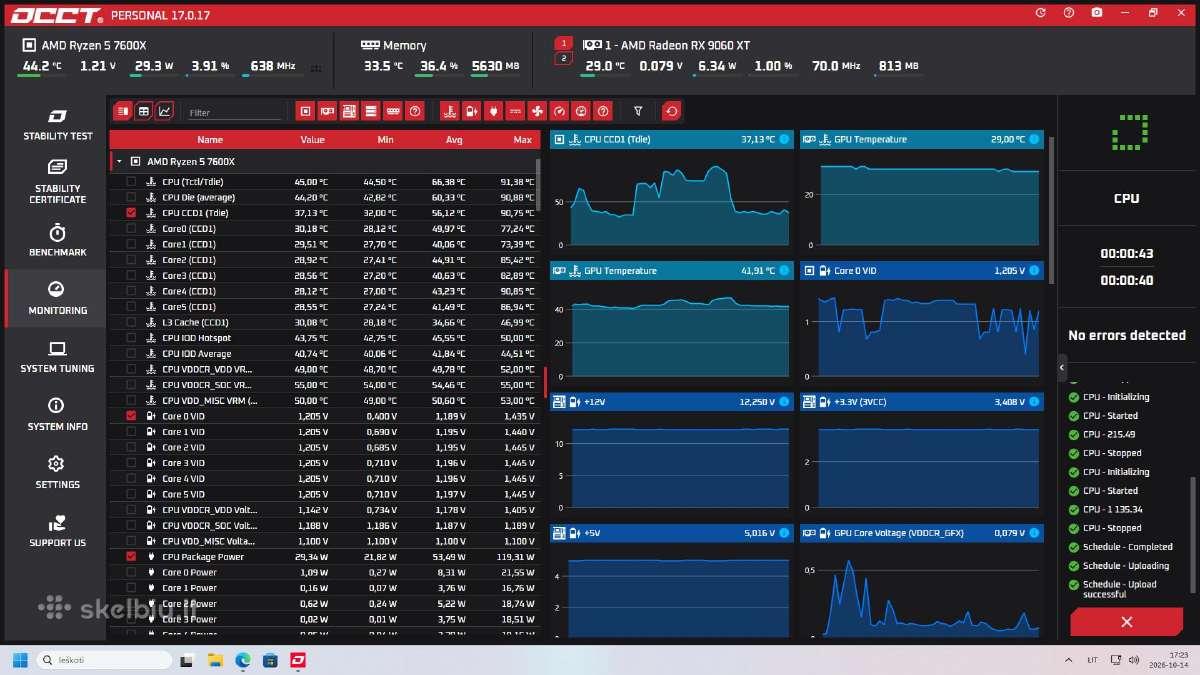Show only voltage sensors
The width and height of the screenshot is (1200, 675).
coord(471,111)
